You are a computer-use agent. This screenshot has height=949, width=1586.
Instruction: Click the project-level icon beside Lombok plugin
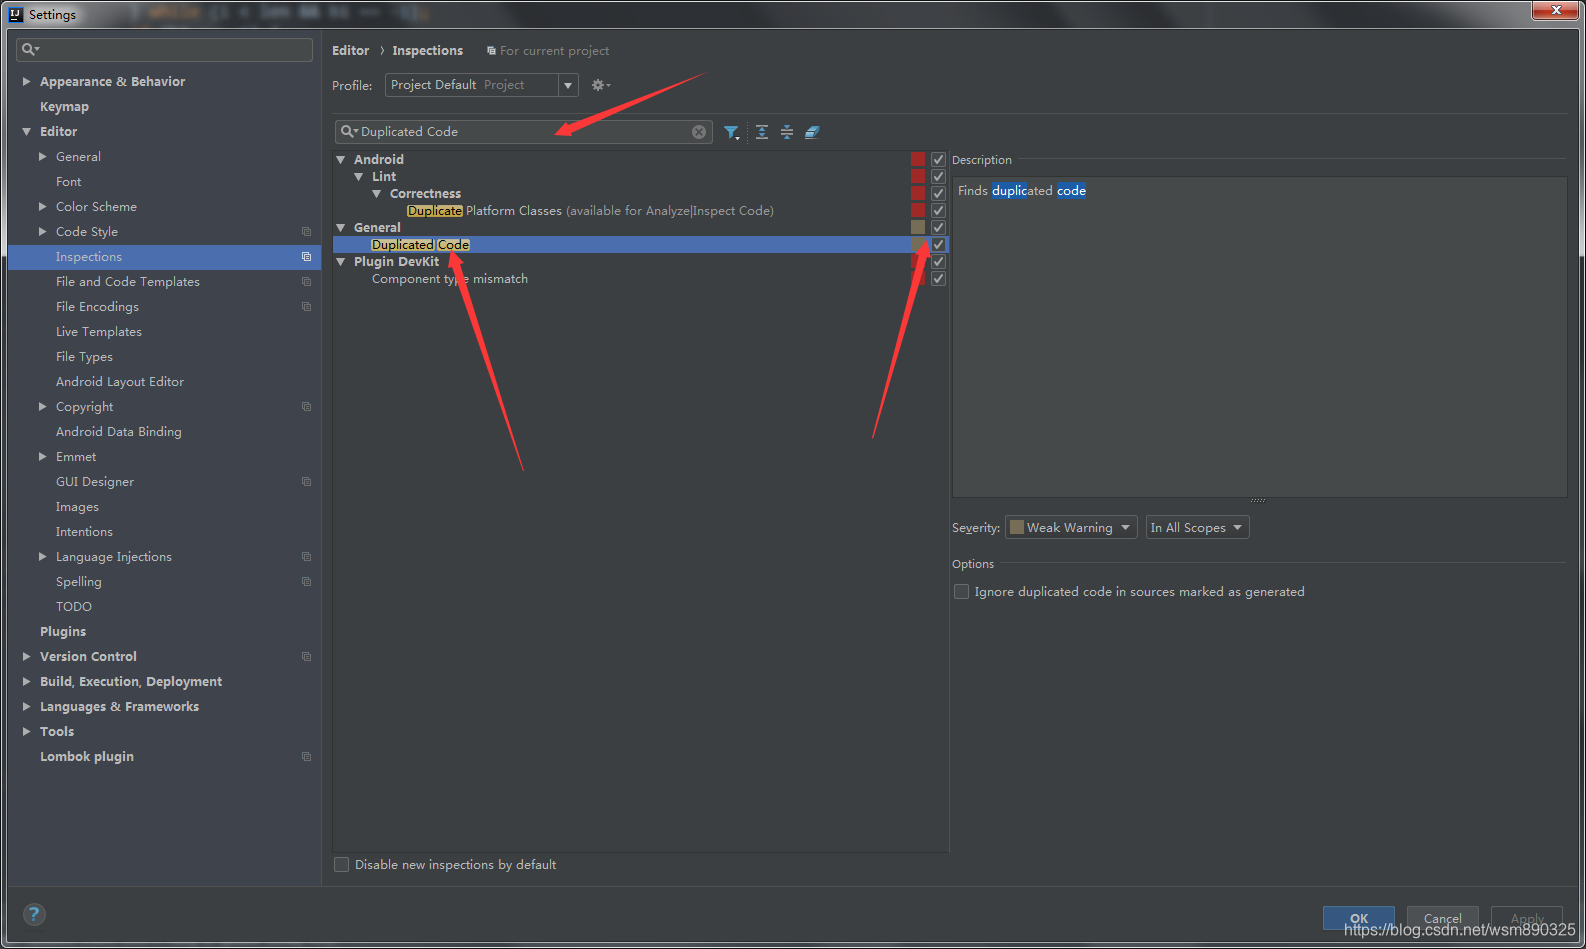[306, 757]
